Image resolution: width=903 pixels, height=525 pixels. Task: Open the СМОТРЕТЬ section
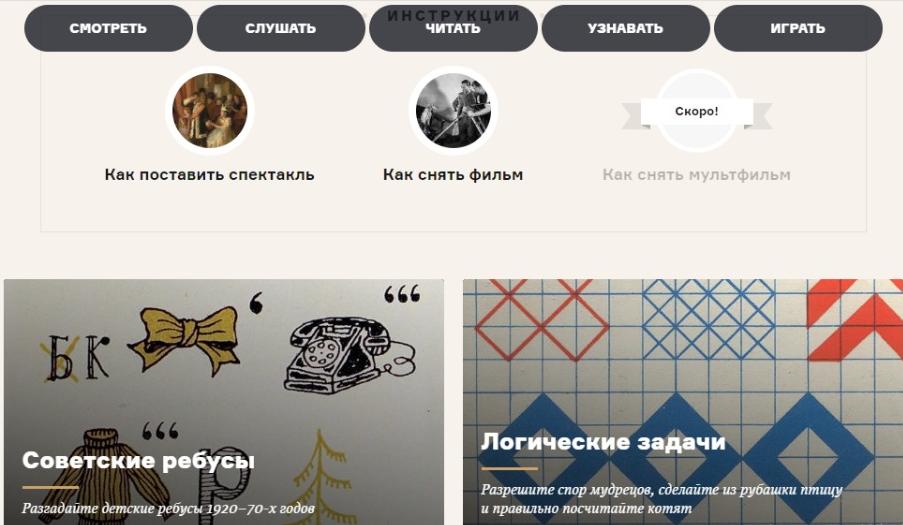(x=108, y=28)
